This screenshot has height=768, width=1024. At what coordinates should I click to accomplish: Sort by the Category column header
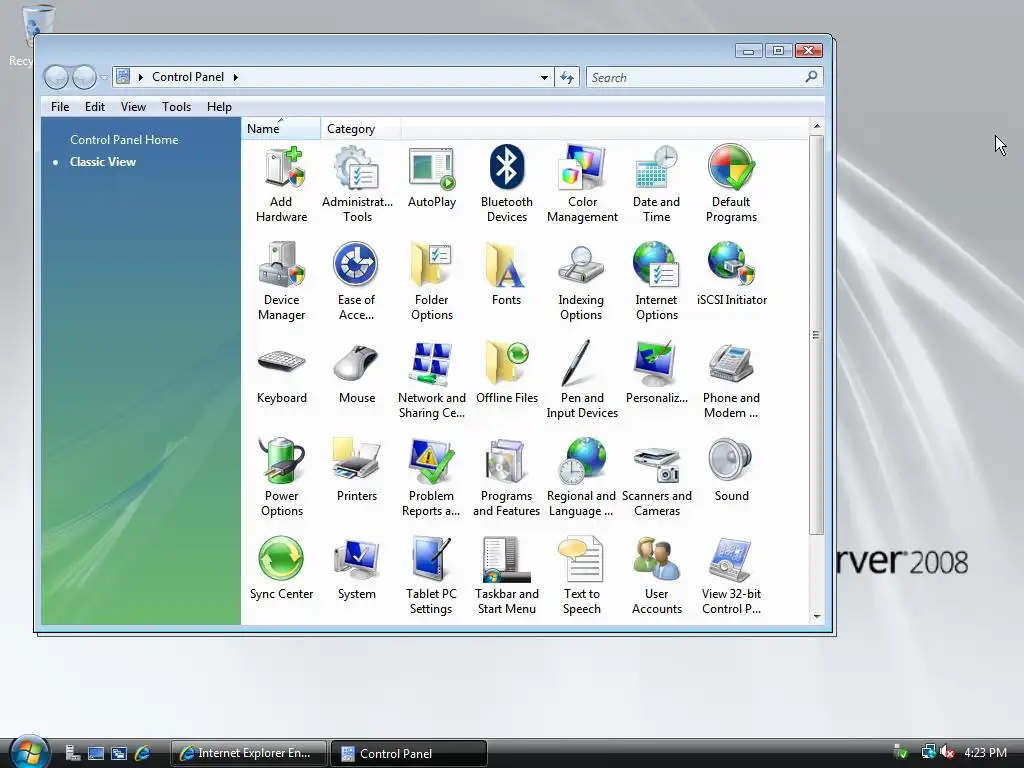360,129
